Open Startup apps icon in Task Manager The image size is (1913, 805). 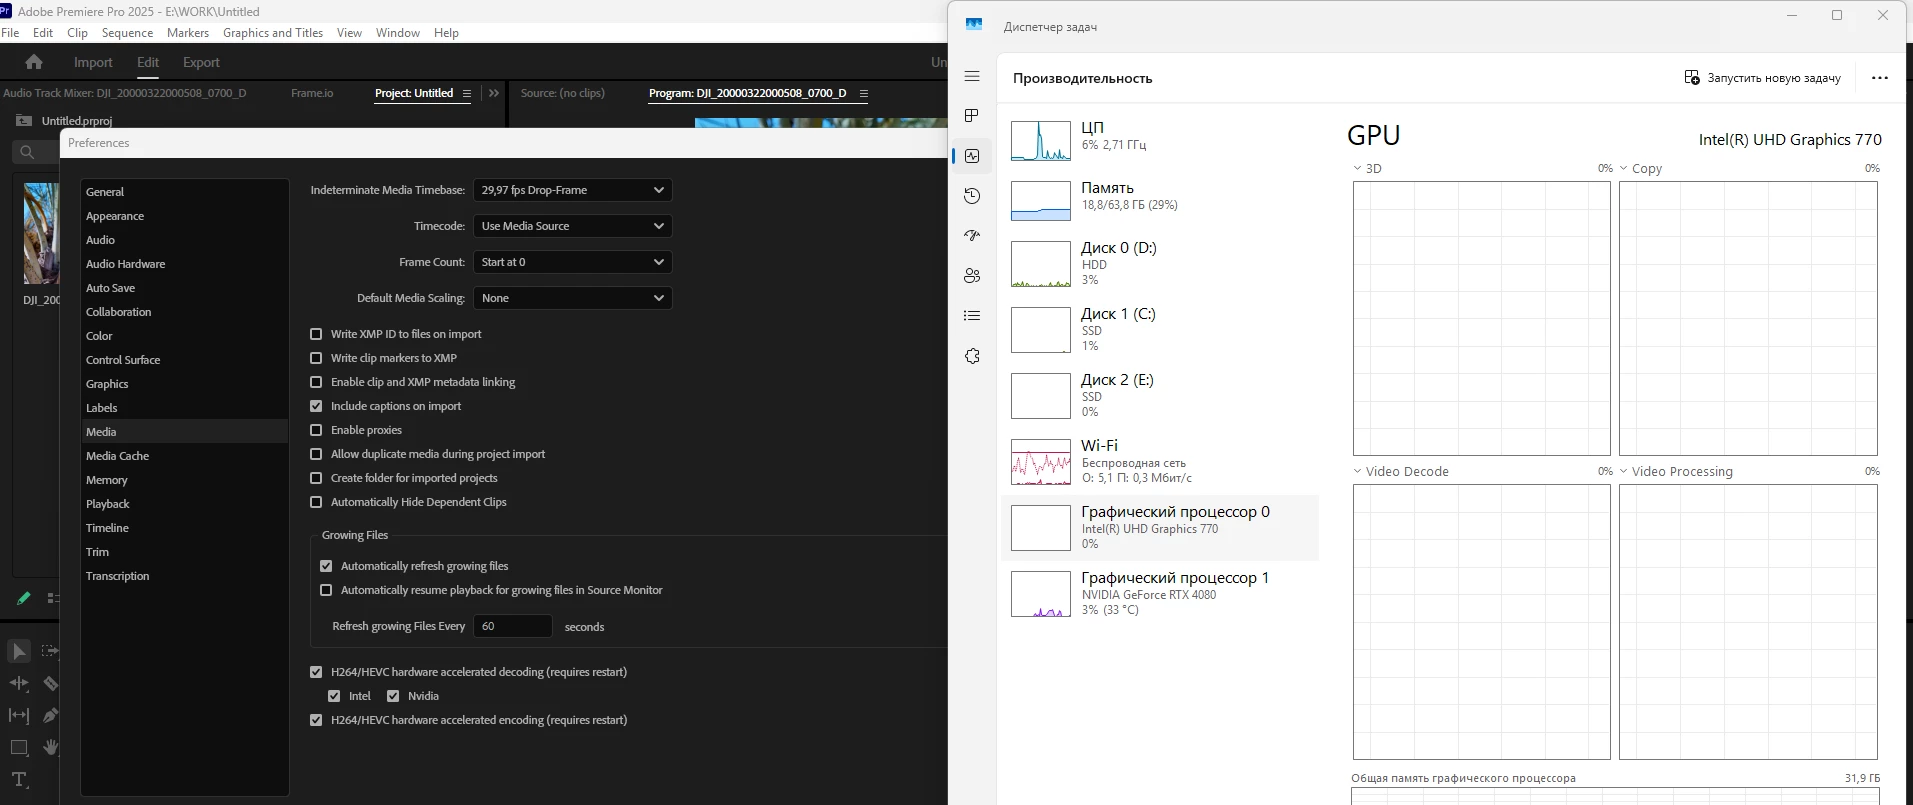(x=972, y=236)
